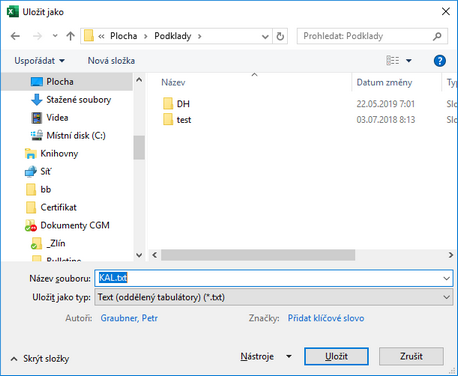Screen dimensions: 458x376
Task: Click the forward navigation arrow
Action: coord(37,36)
